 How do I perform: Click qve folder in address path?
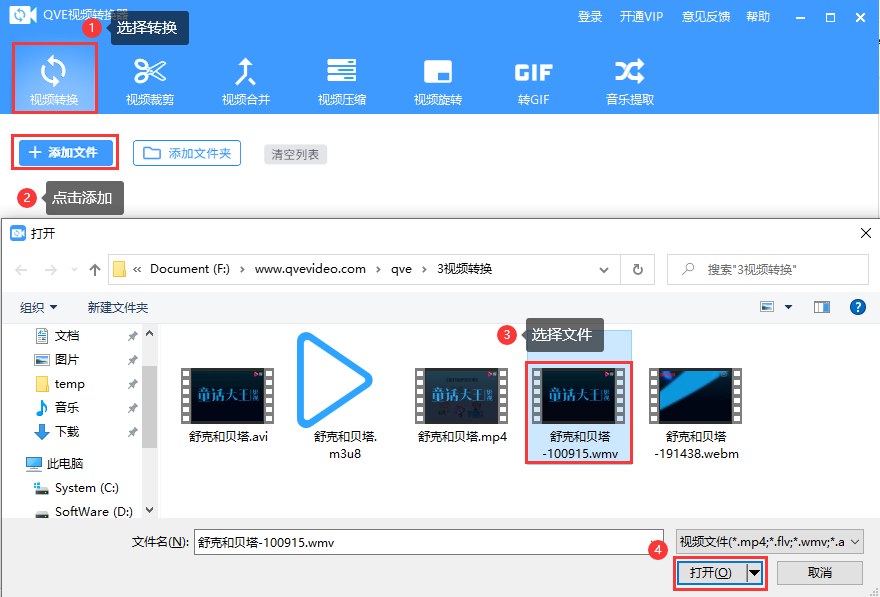401,269
